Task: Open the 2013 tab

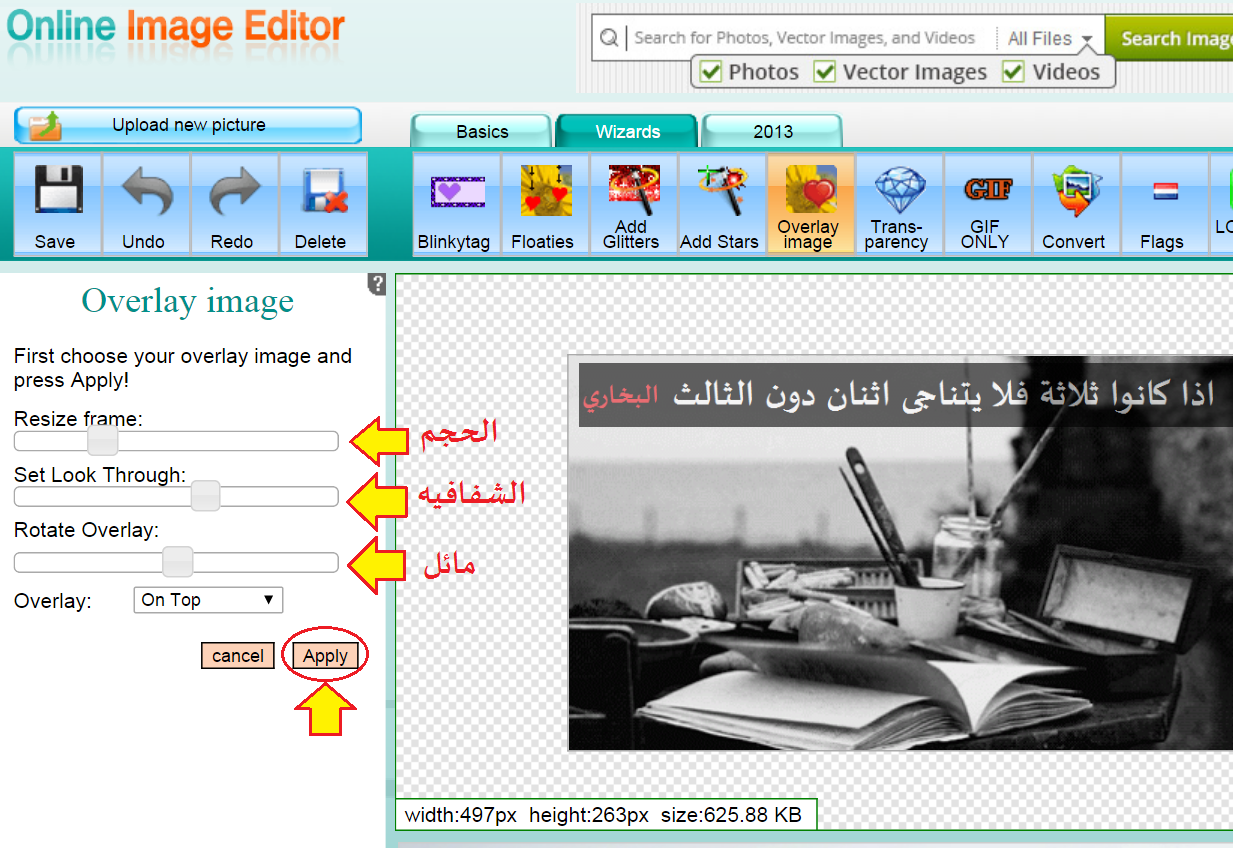Action: pos(772,131)
